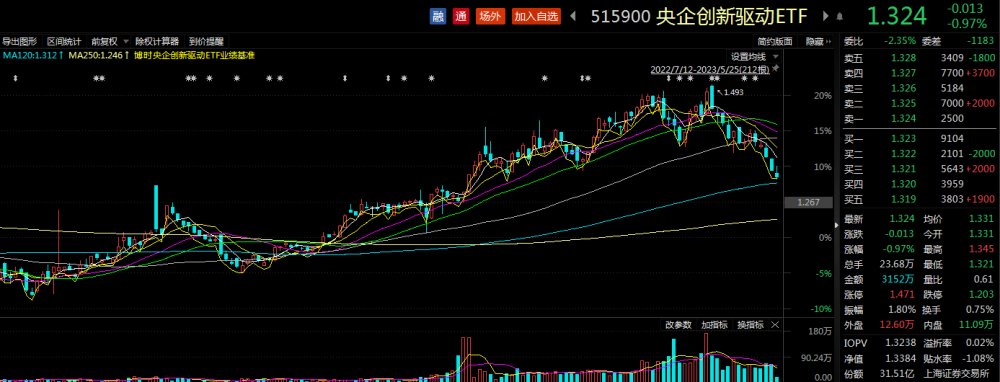Select 前复权 adjustment mode

(105, 41)
